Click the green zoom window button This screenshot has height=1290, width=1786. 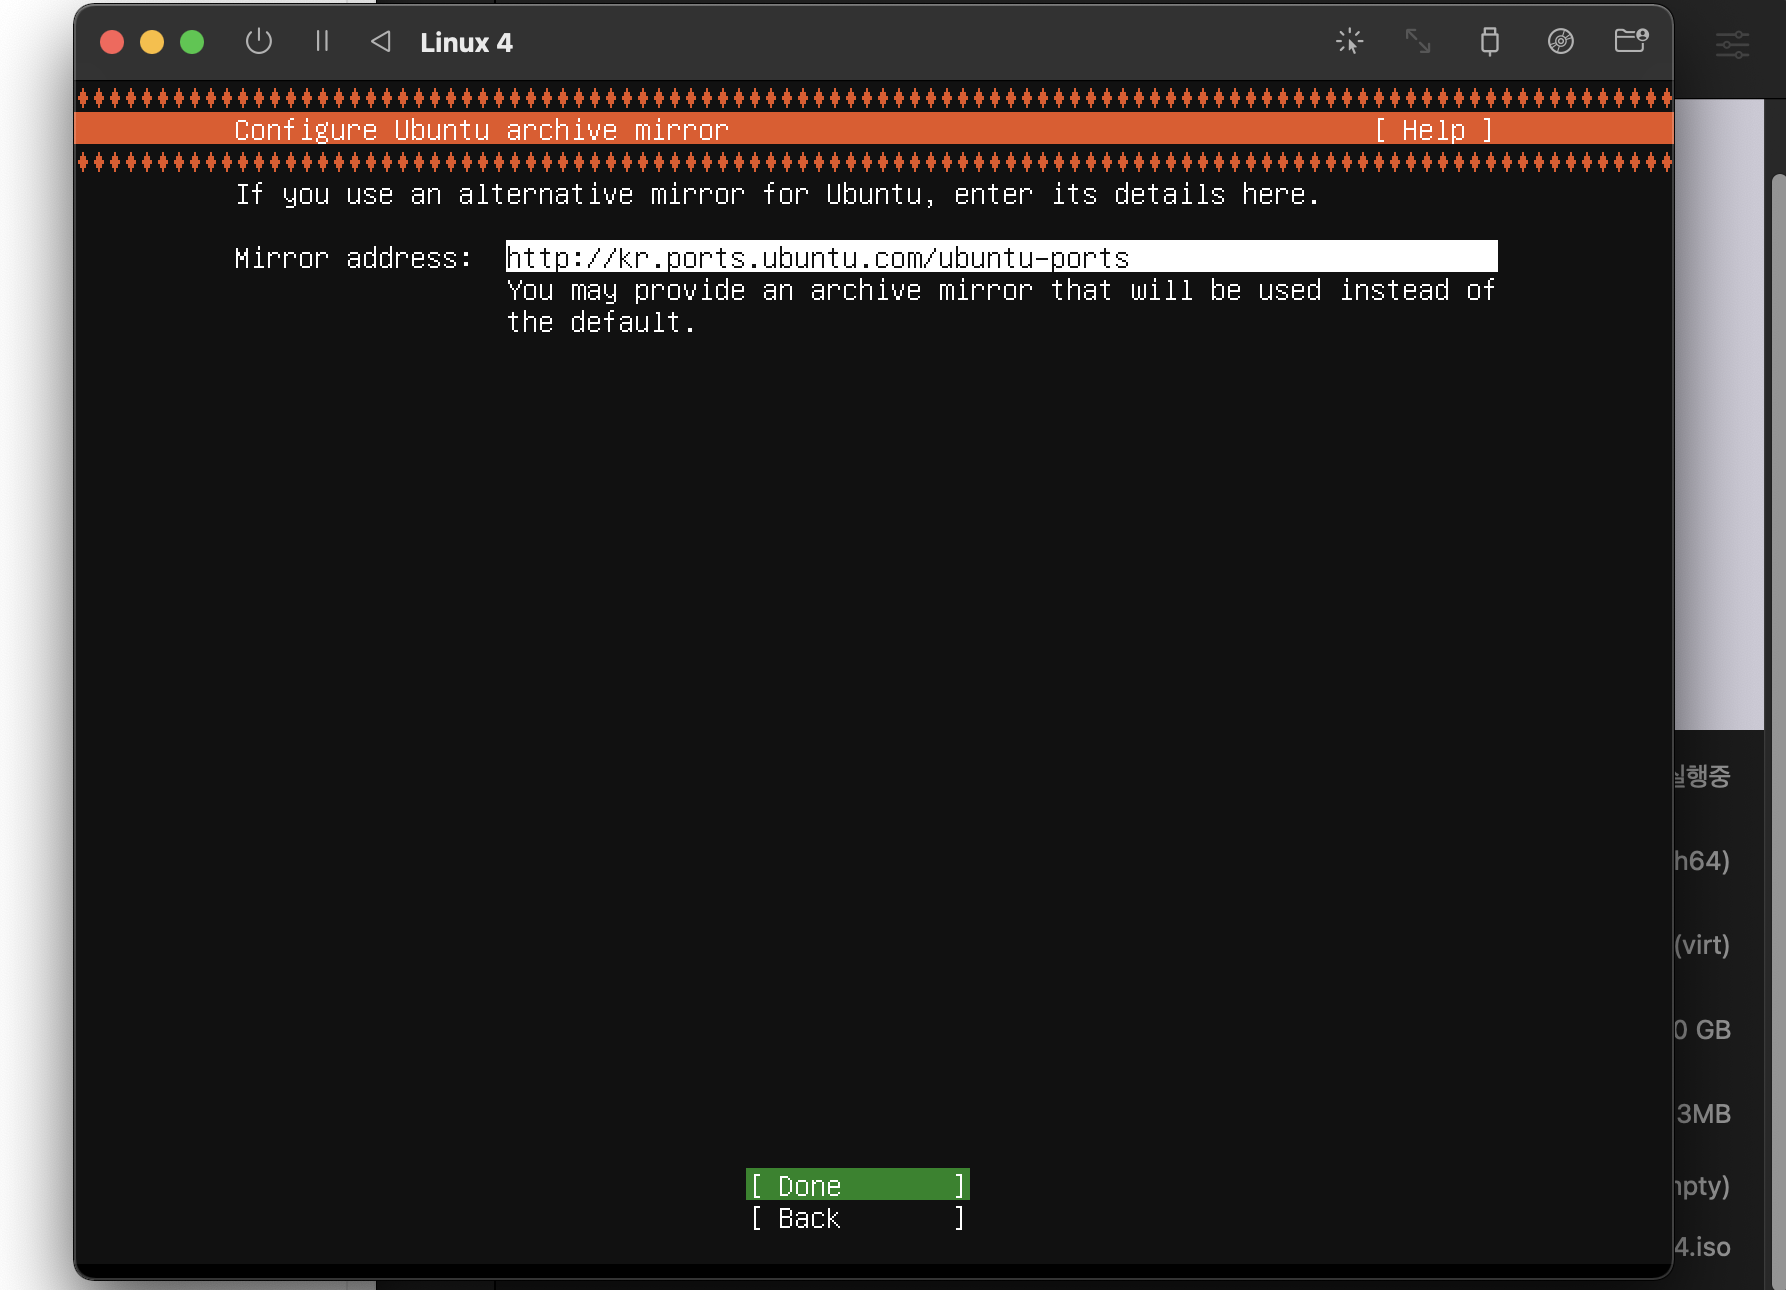point(192,42)
